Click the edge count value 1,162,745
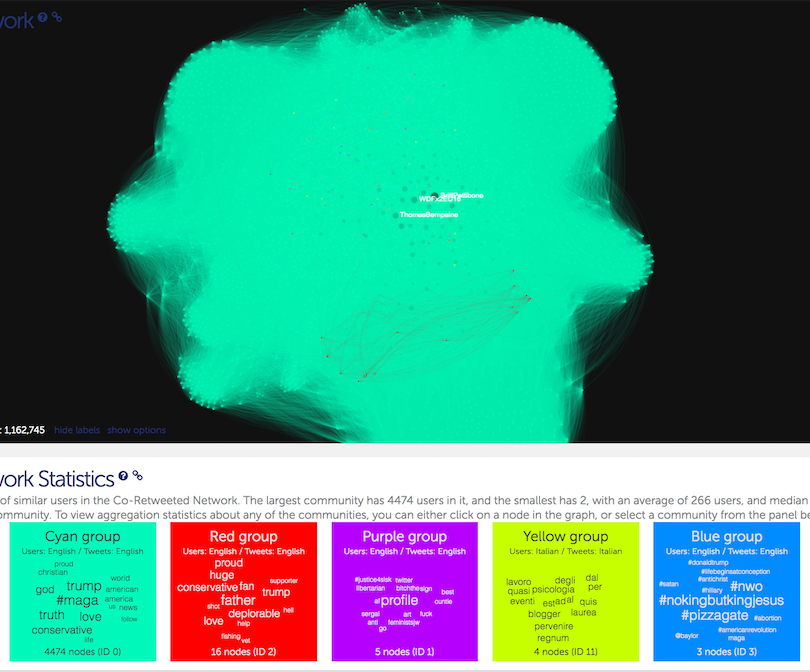 point(24,430)
